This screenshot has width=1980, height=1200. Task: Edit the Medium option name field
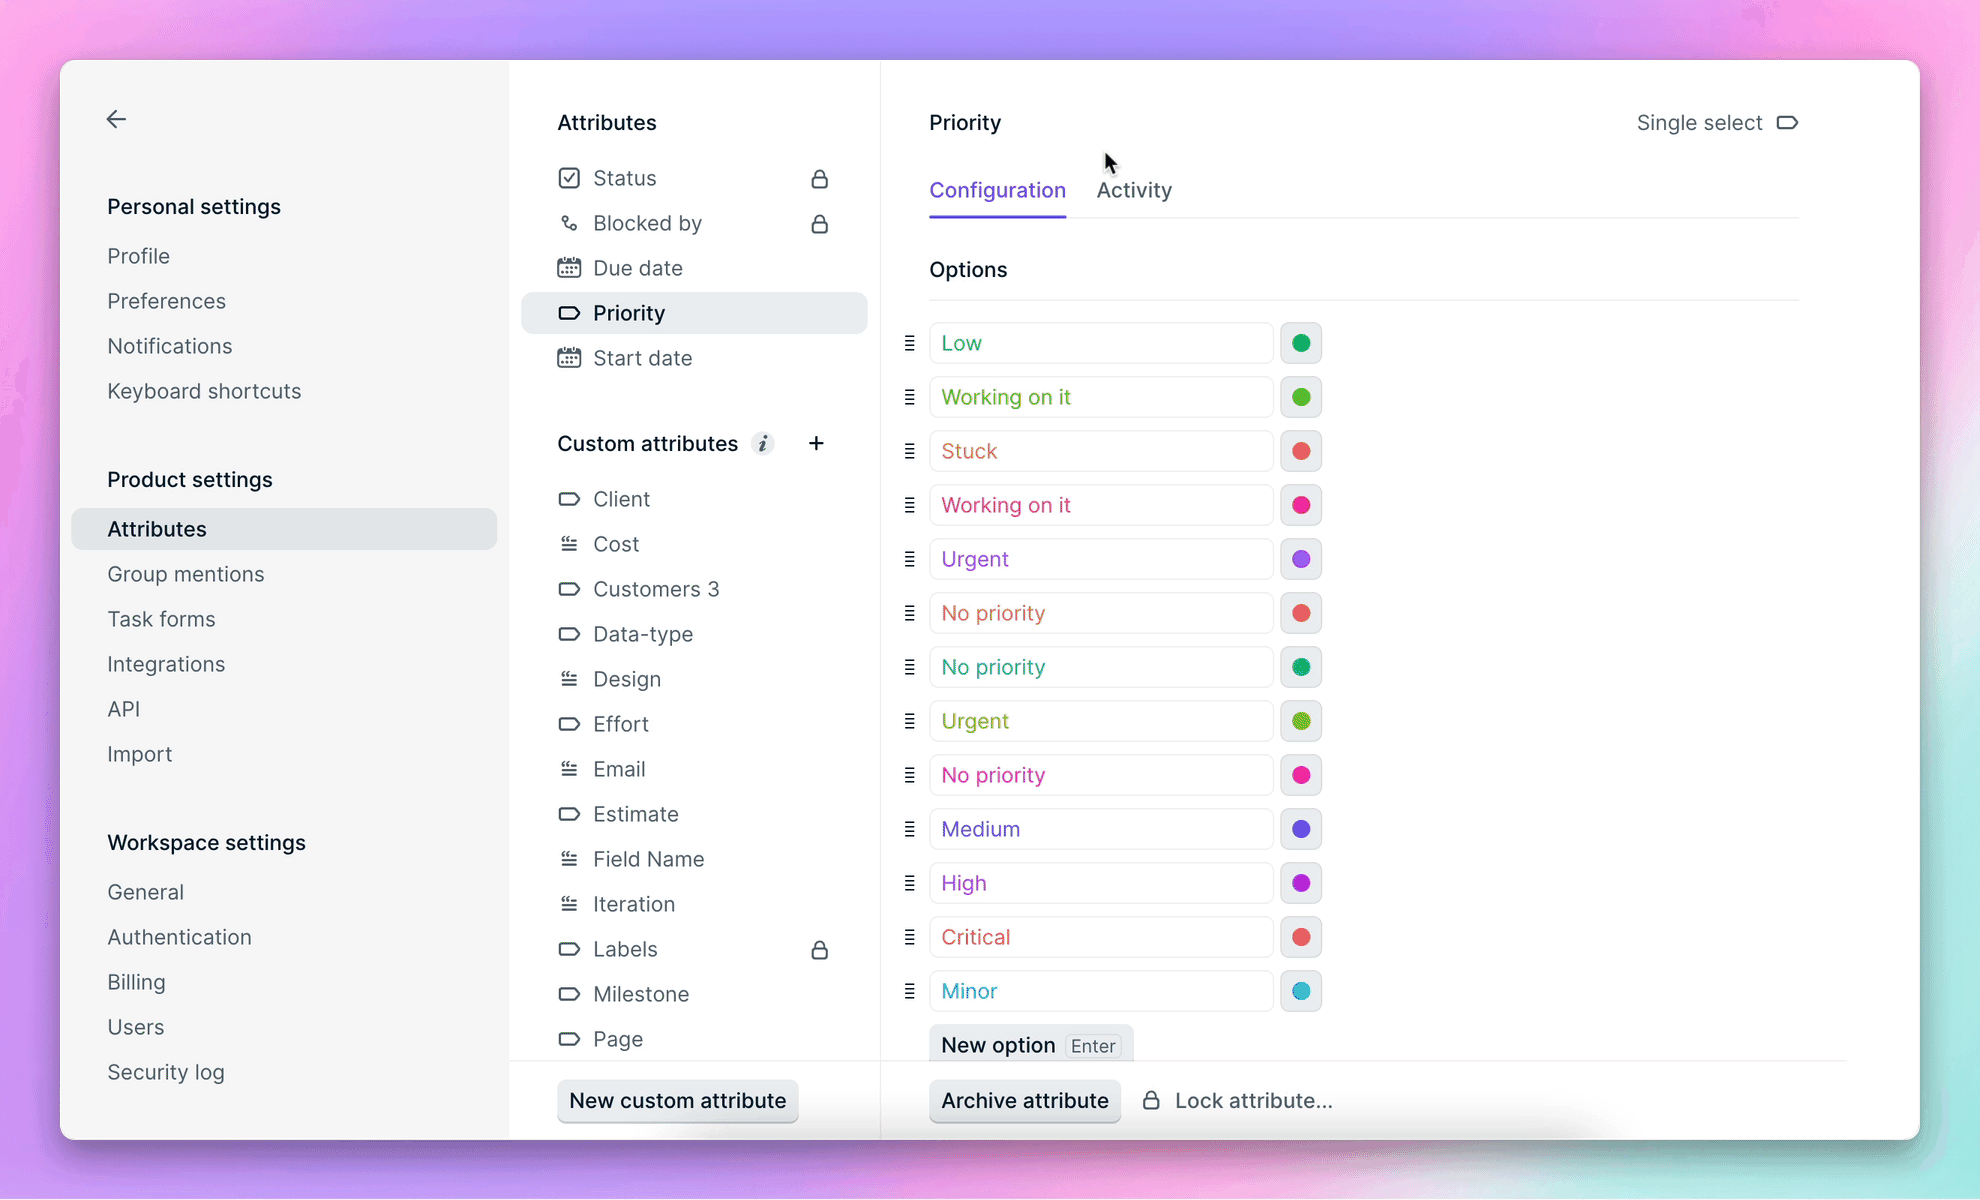(x=1101, y=829)
